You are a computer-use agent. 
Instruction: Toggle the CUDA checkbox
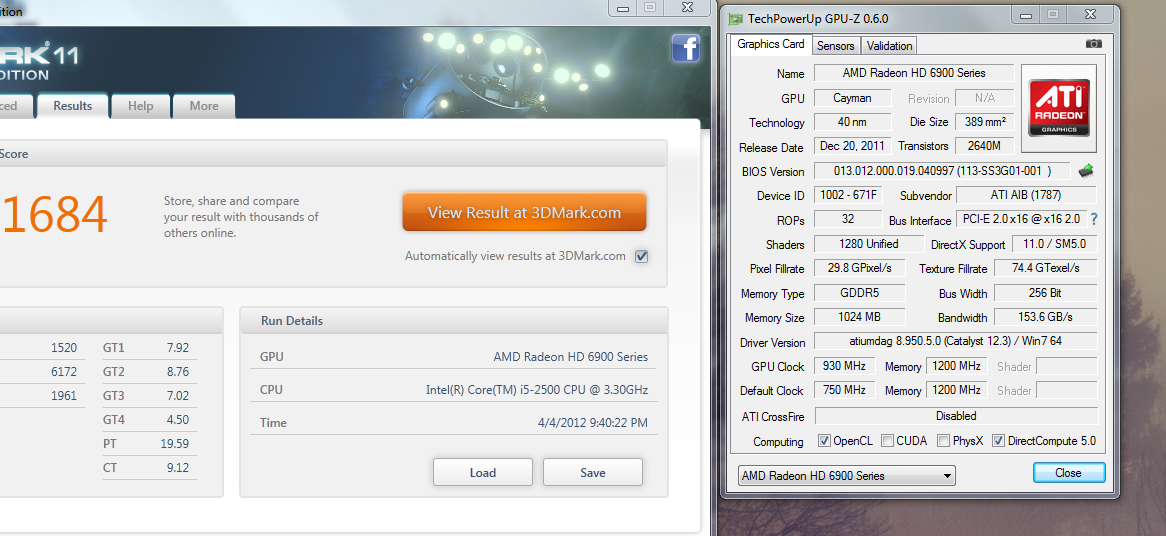pyautogui.click(x=887, y=441)
